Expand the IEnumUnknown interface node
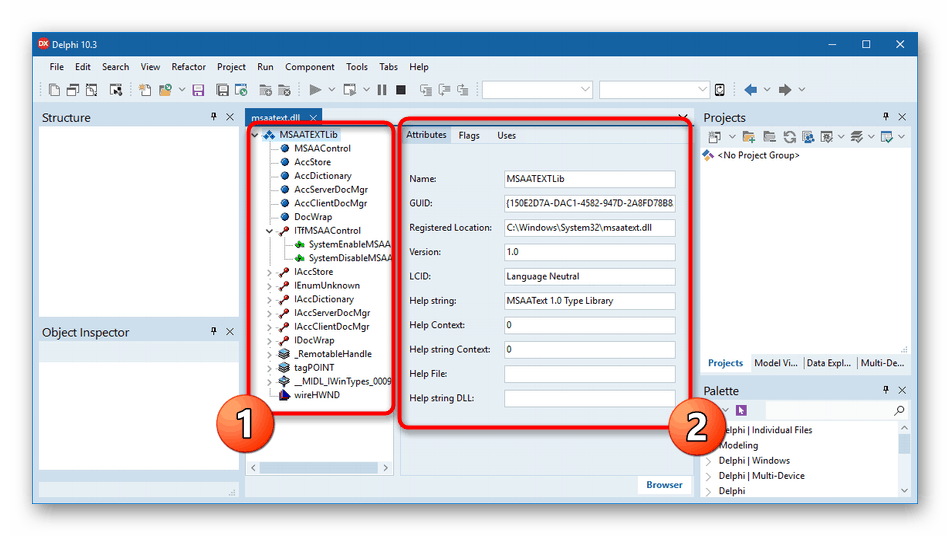 click(x=270, y=285)
